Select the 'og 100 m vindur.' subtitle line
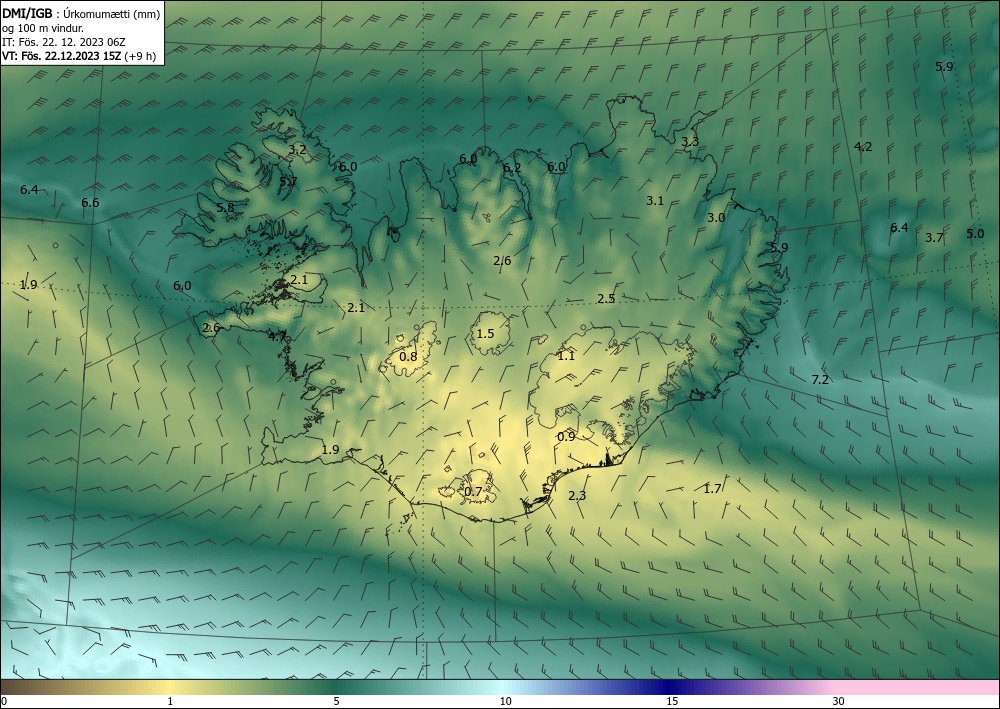 tap(43, 28)
